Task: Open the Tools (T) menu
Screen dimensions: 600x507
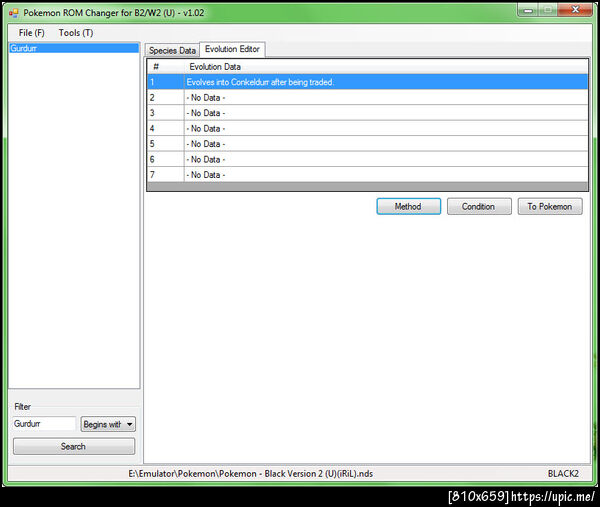Action: (76, 33)
